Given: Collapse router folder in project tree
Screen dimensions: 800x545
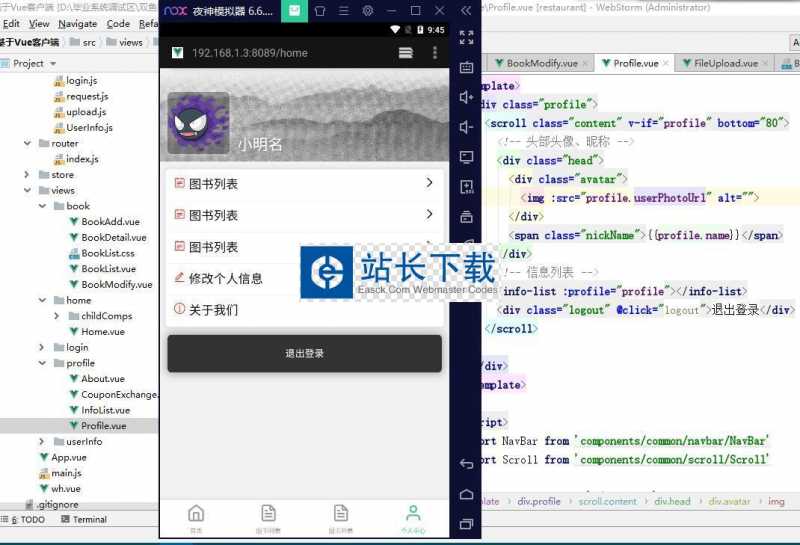Looking at the screenshot, I should (x=27, y=143).
